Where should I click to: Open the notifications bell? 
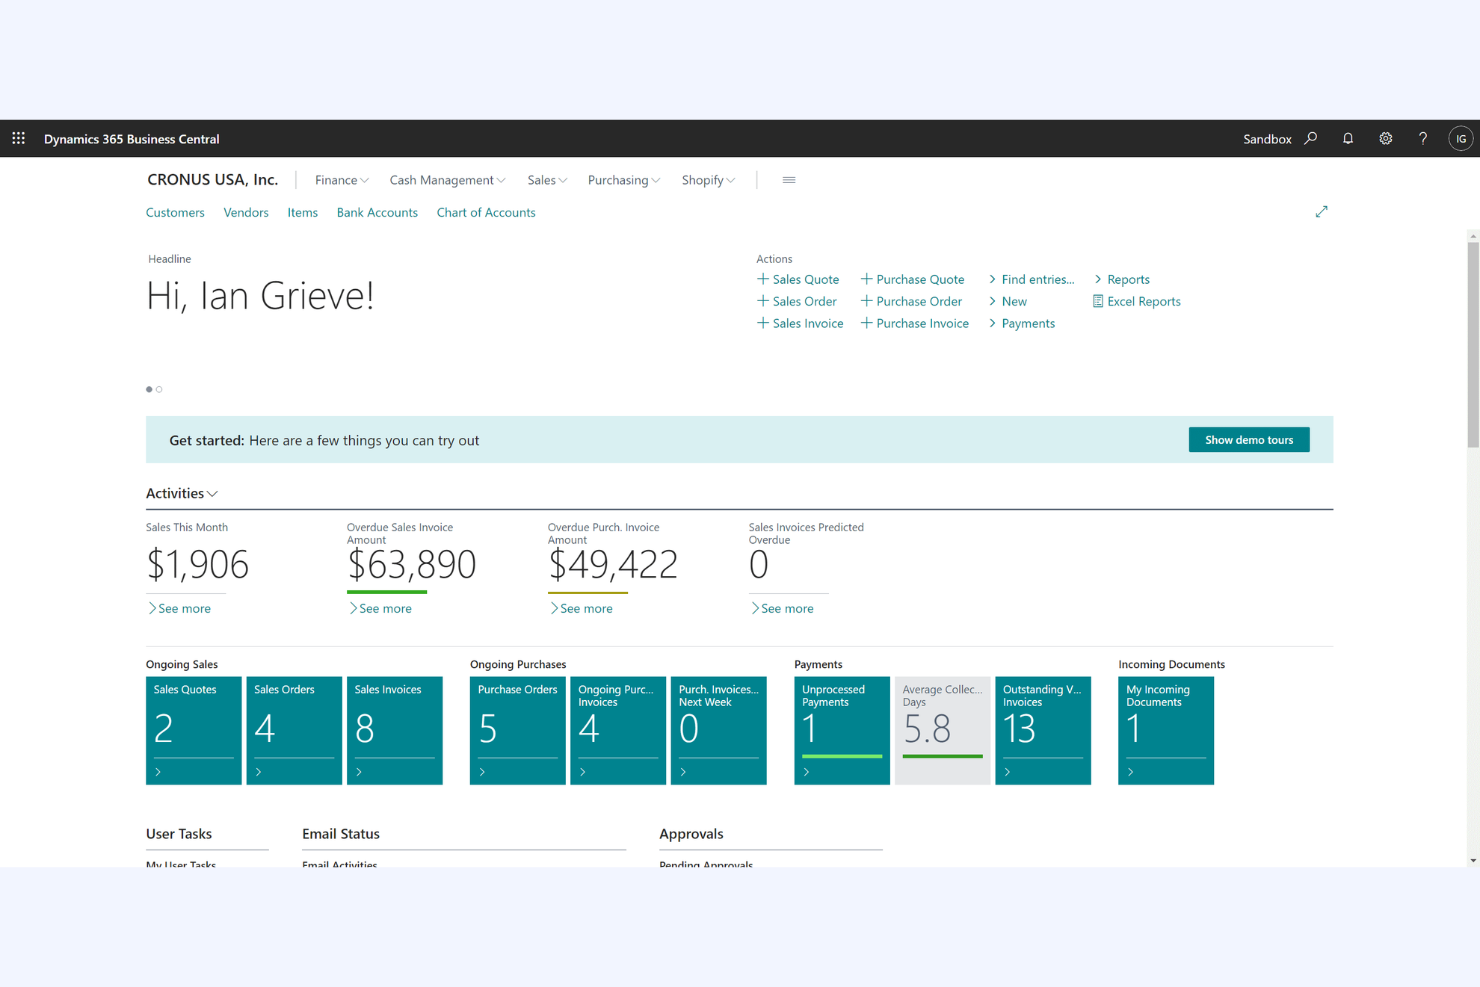1348,138
